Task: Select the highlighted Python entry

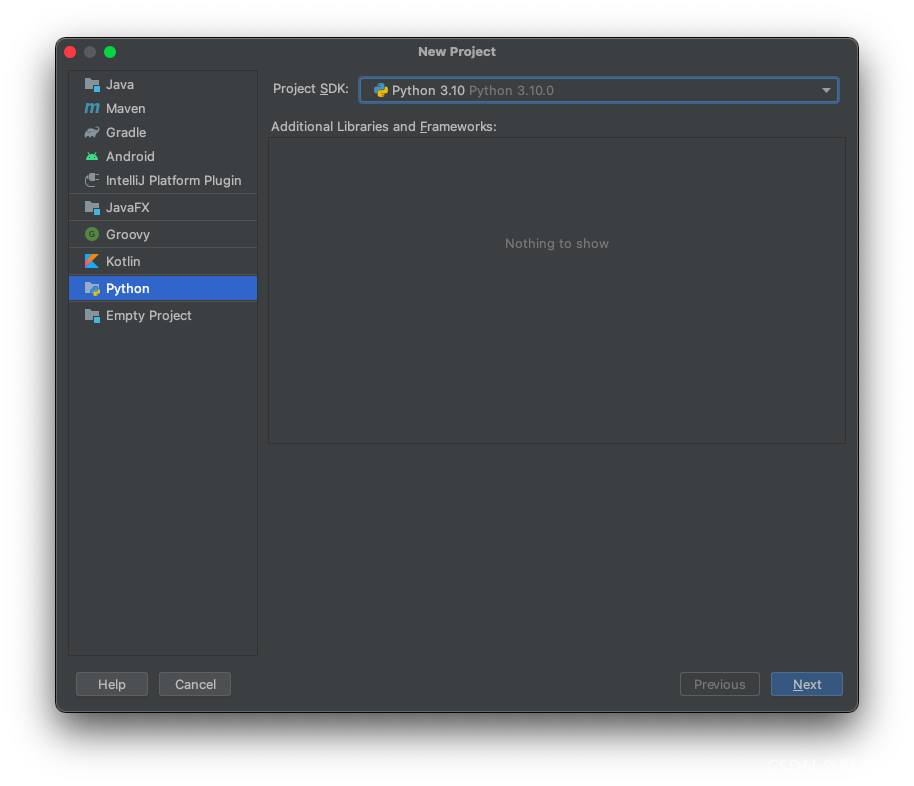Action: point(163,289)
